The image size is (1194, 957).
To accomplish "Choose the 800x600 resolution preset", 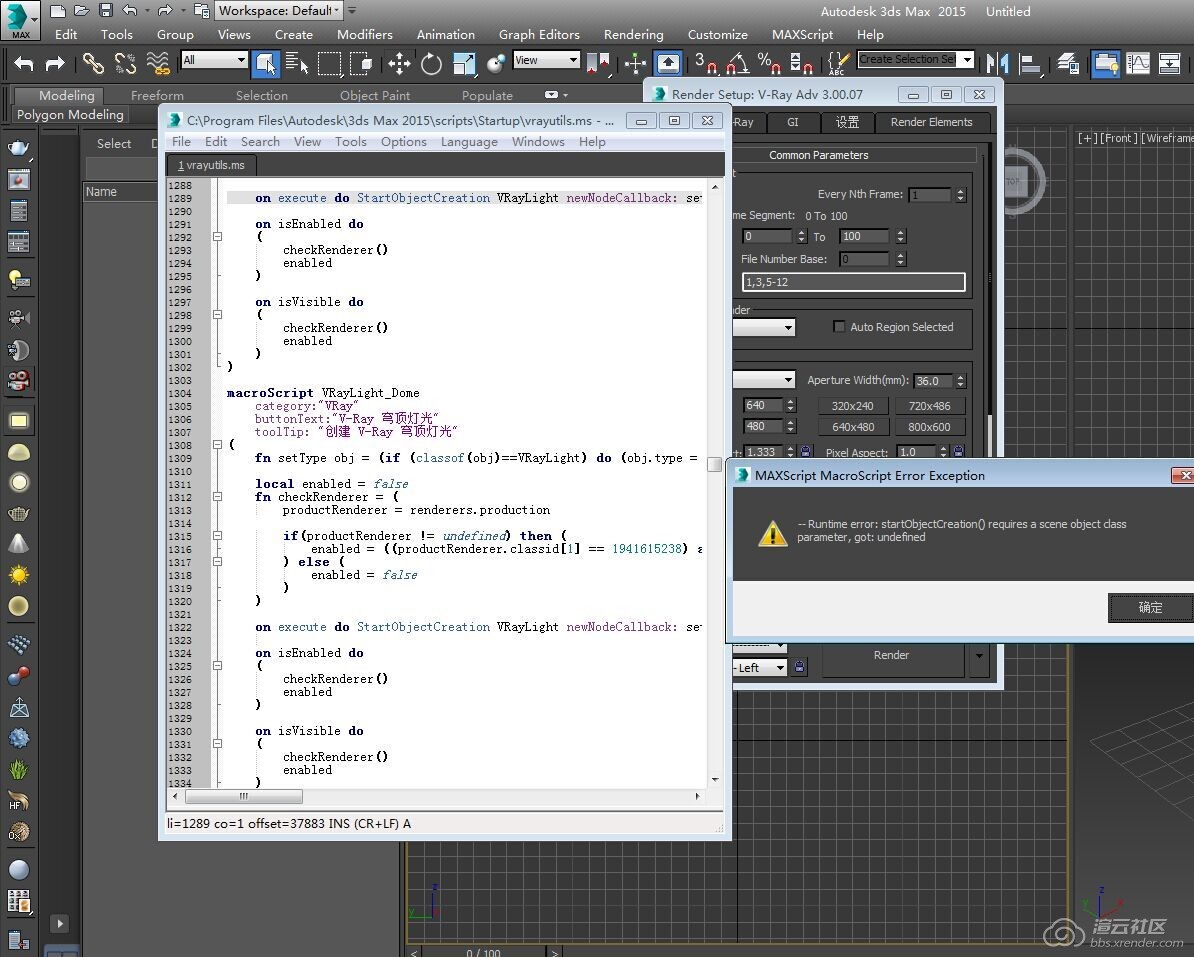I will [x=929, y=427].
